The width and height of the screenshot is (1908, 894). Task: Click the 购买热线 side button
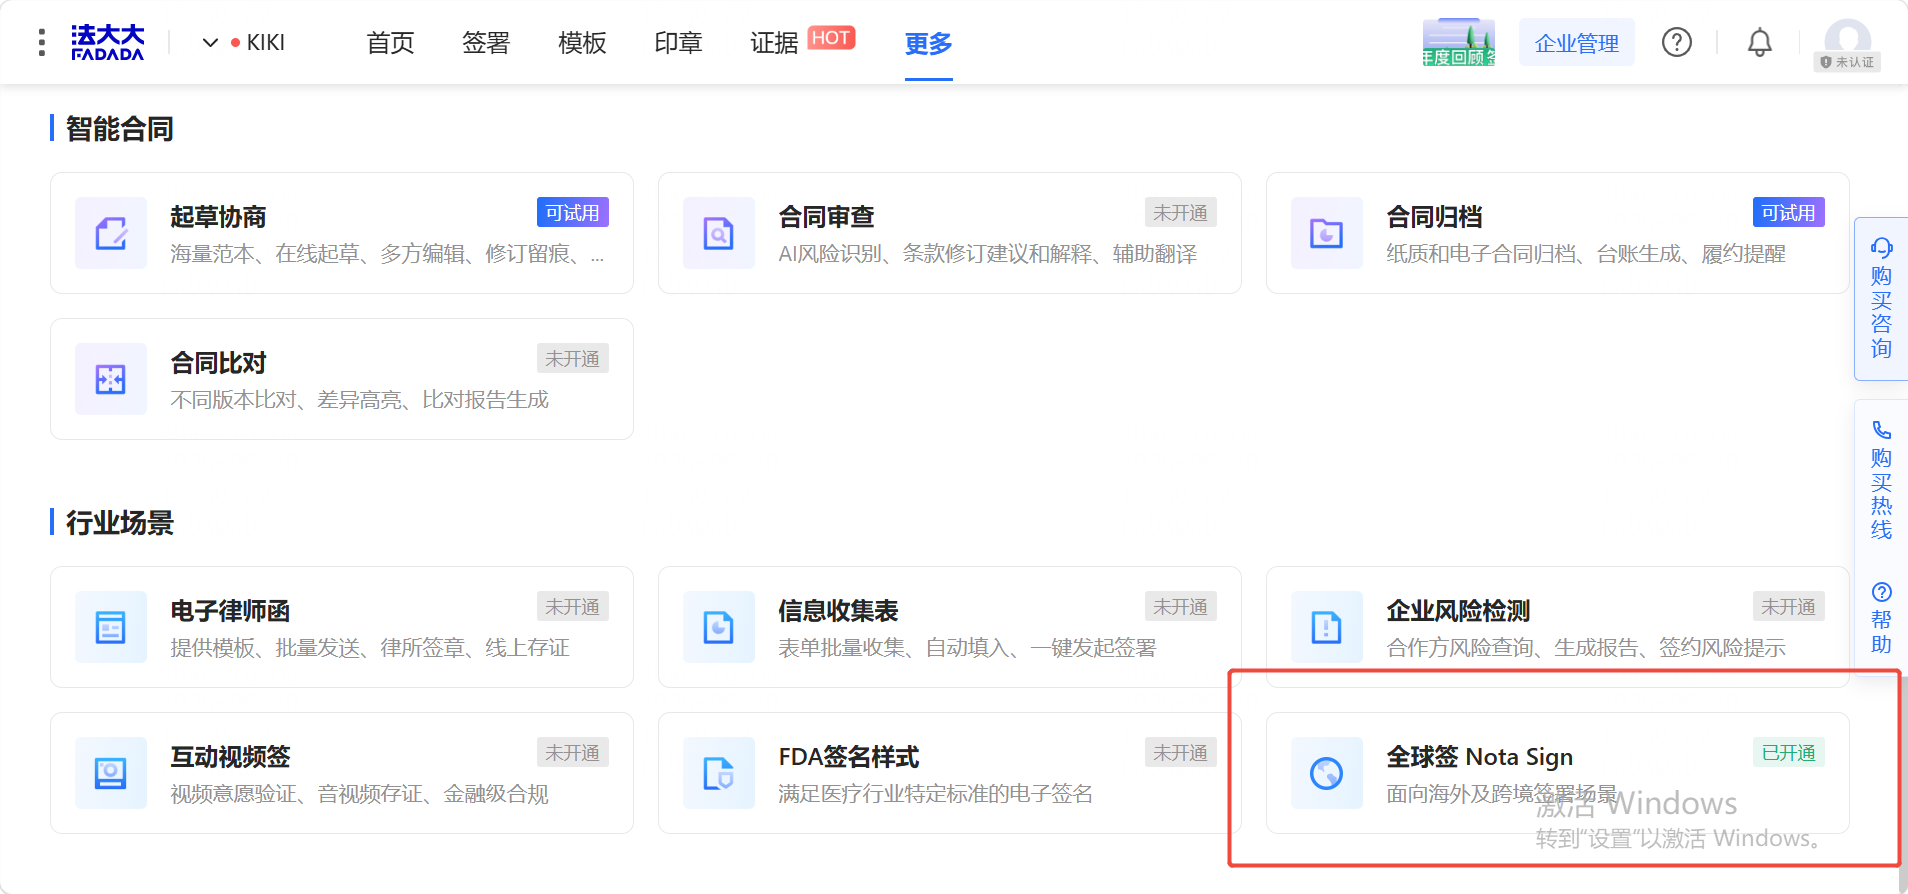pos(1881,480)
